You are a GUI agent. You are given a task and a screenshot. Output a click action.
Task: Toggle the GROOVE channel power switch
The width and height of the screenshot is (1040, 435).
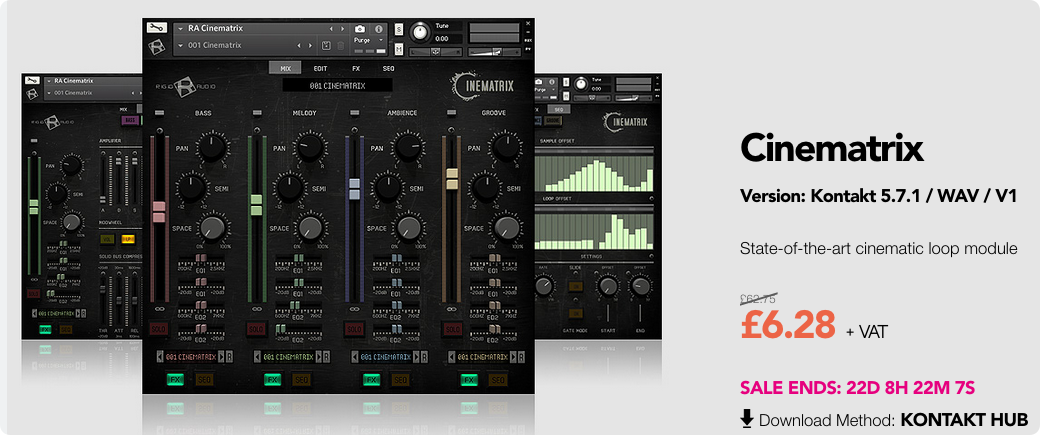[x=452, y=113]
